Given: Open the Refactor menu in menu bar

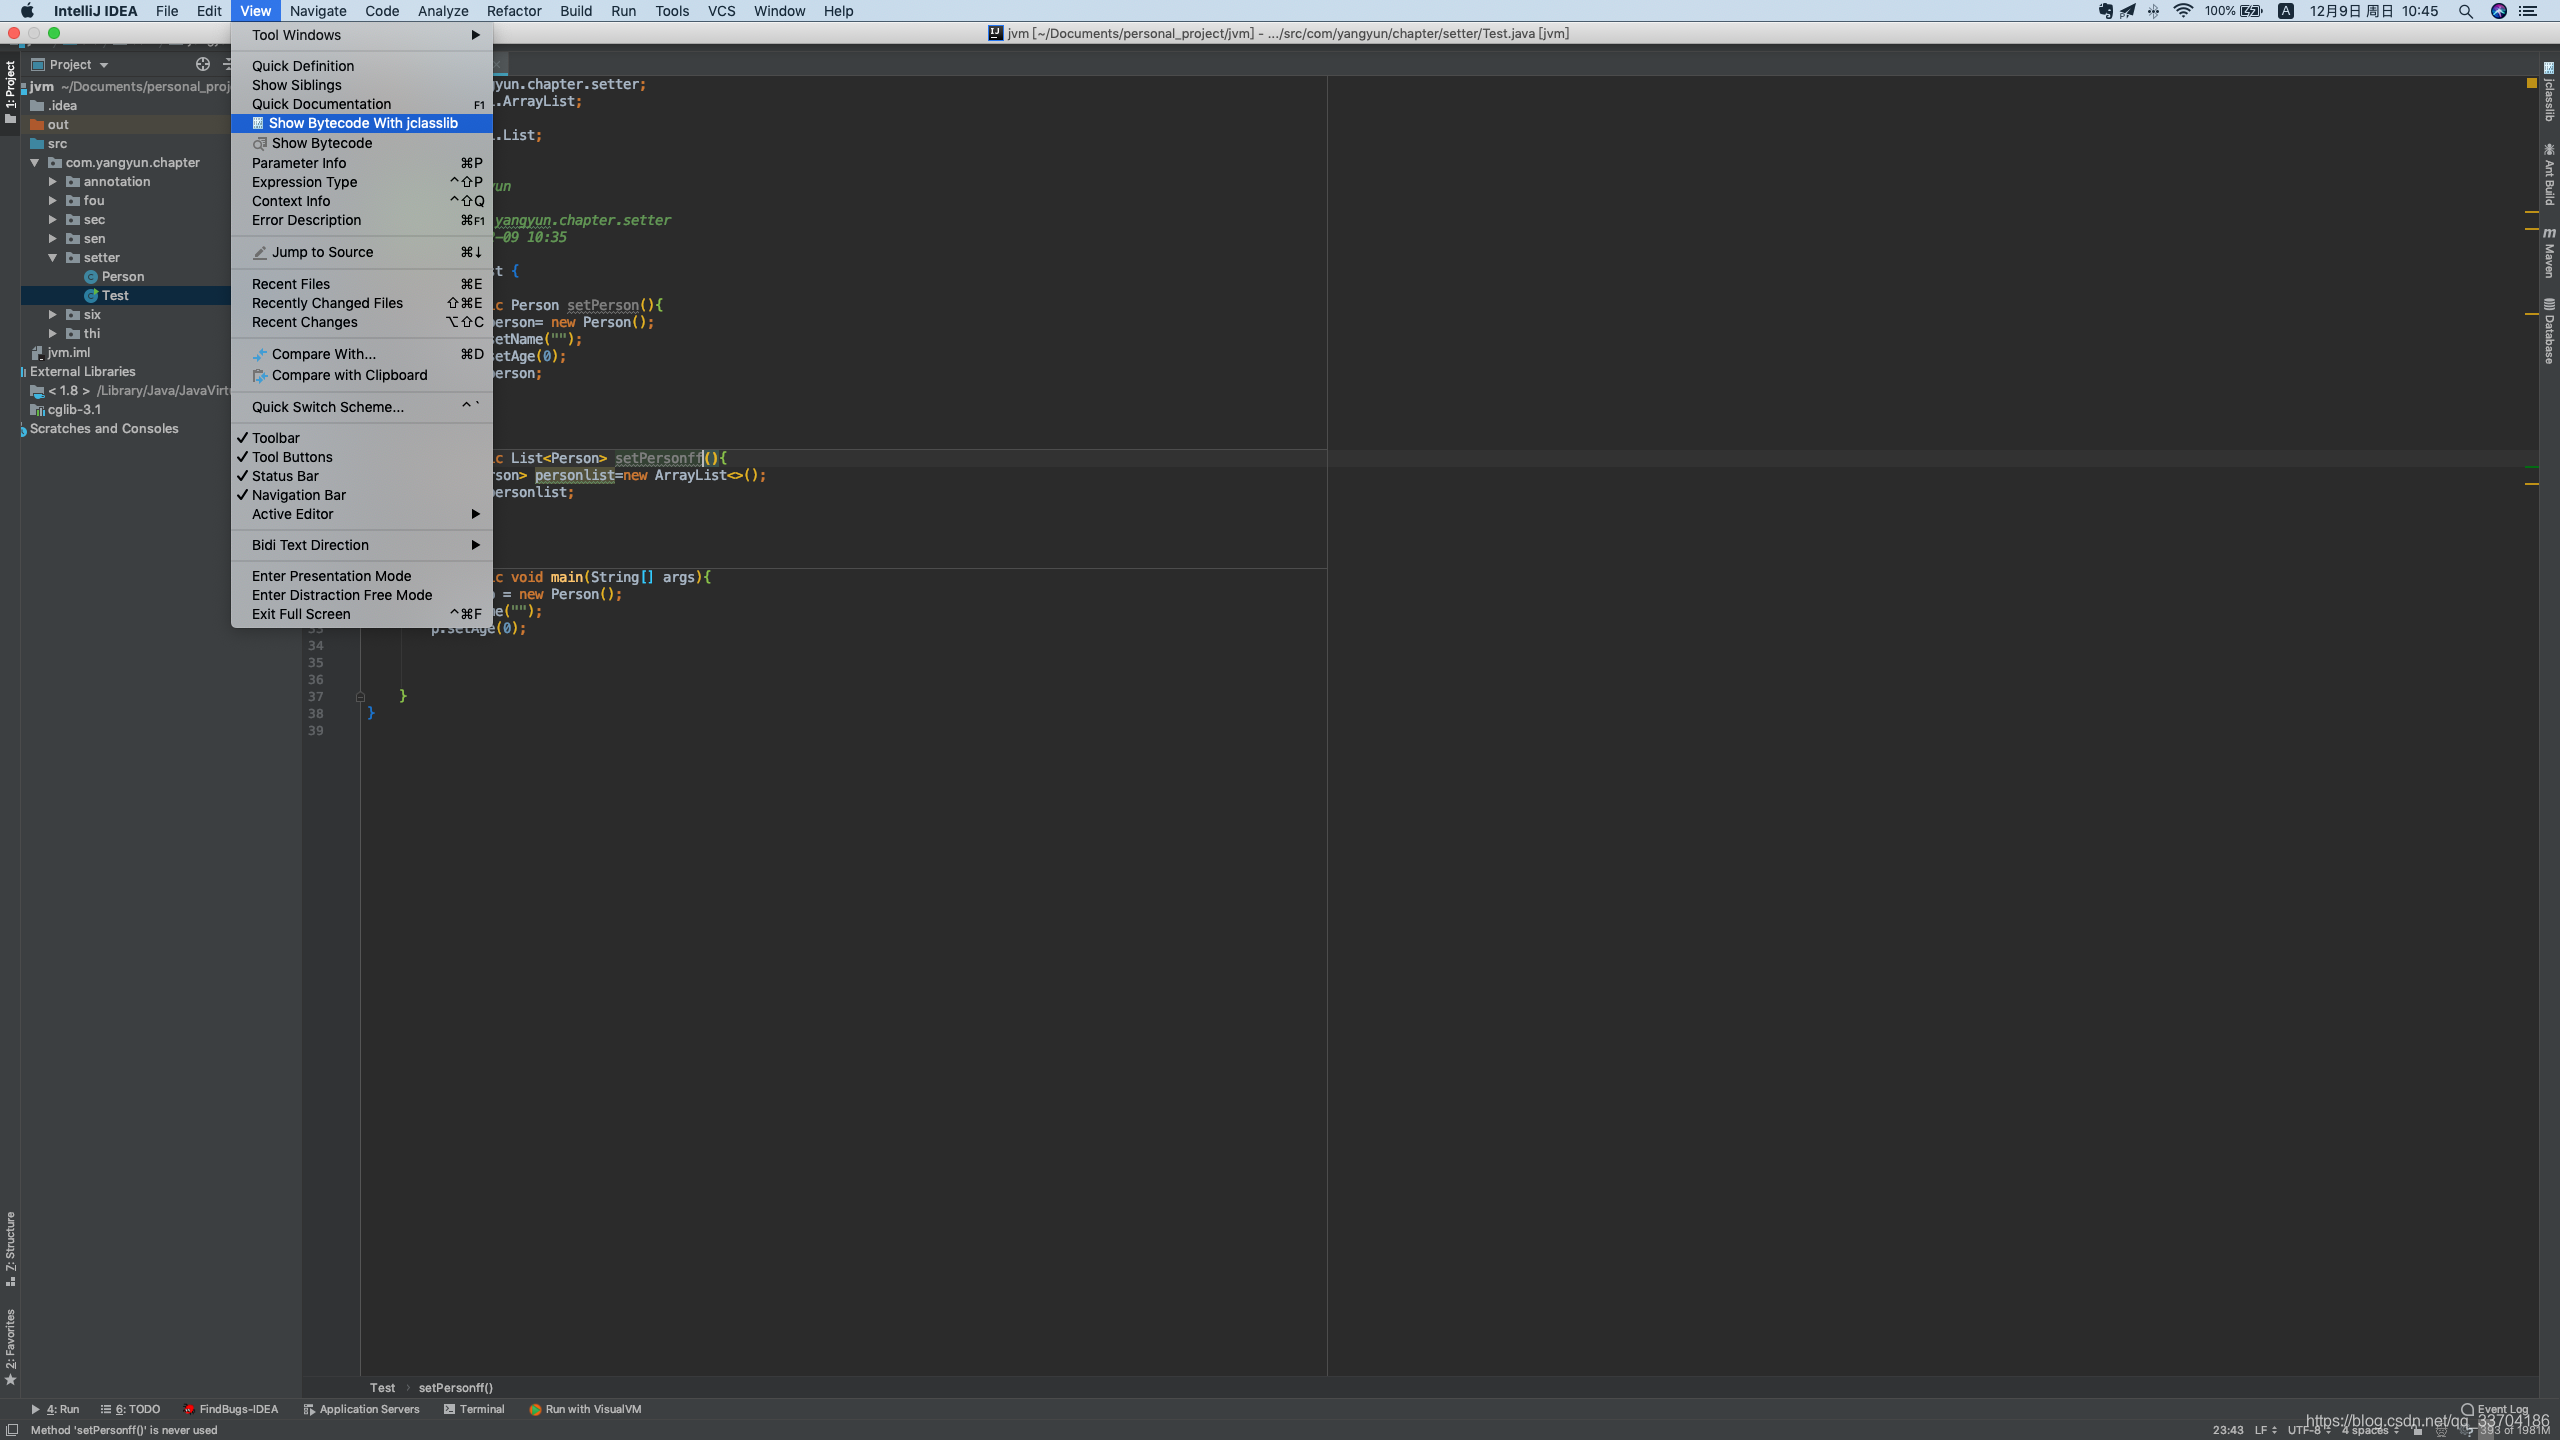Looking at the screenshot, I should click(514, 11).
